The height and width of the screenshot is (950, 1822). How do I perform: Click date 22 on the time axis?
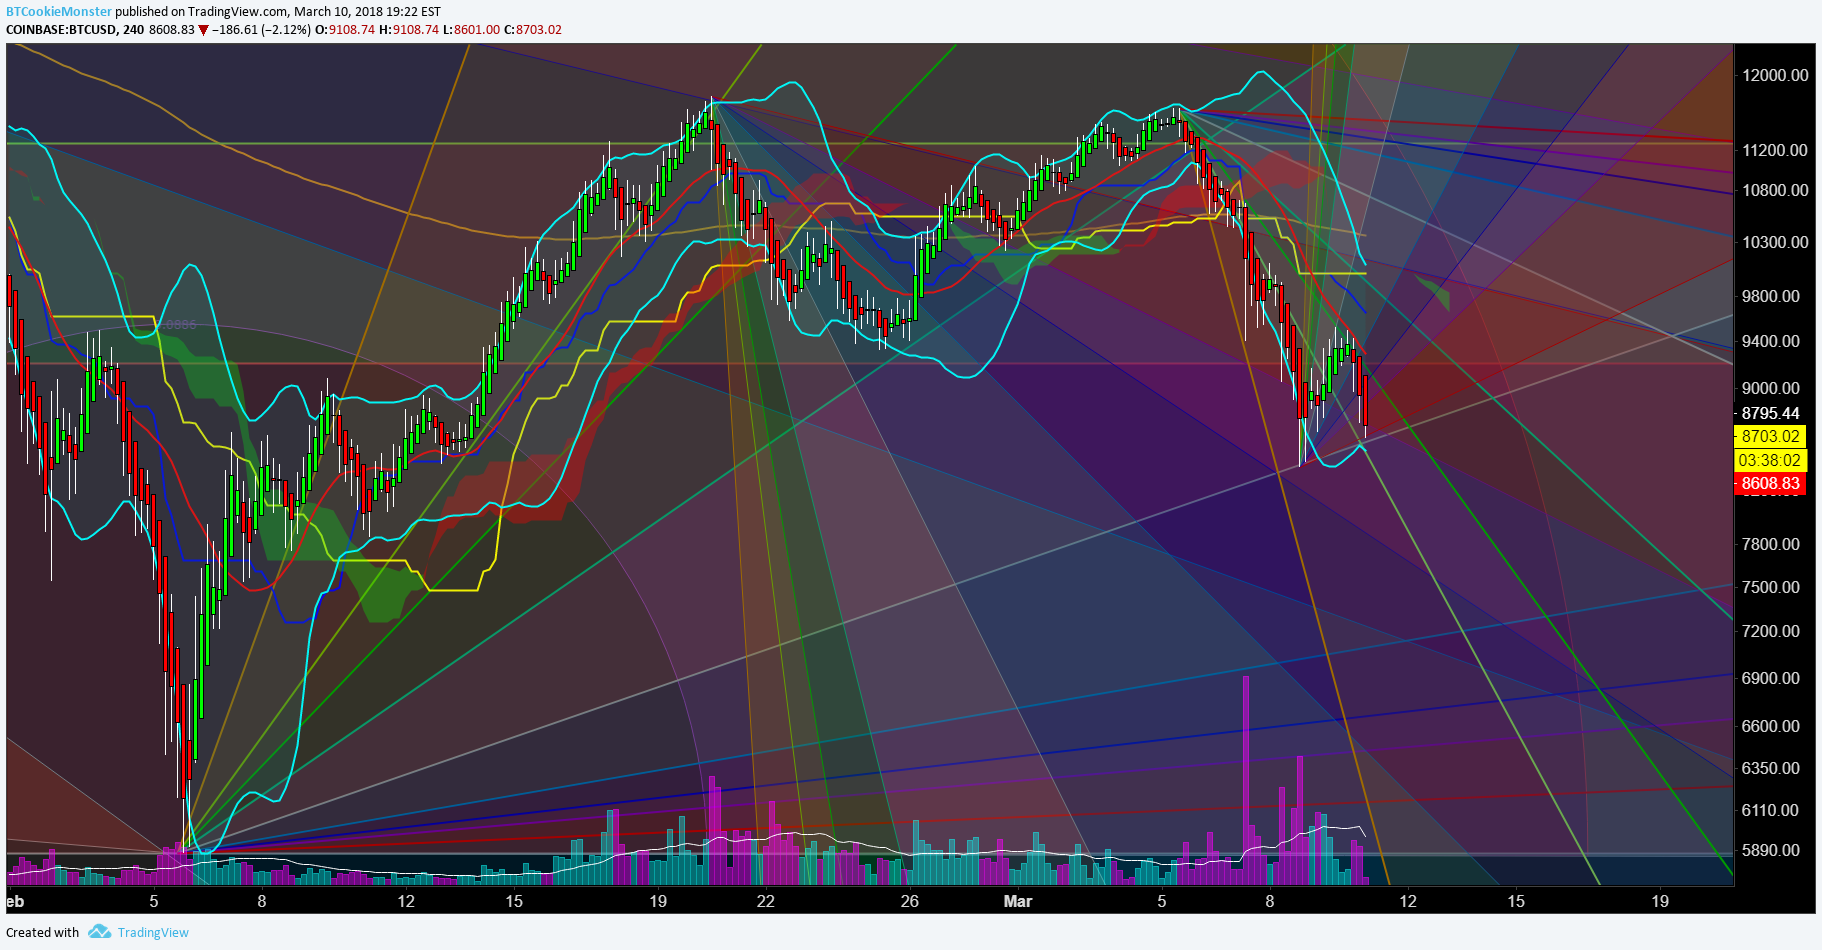(765, 901)
